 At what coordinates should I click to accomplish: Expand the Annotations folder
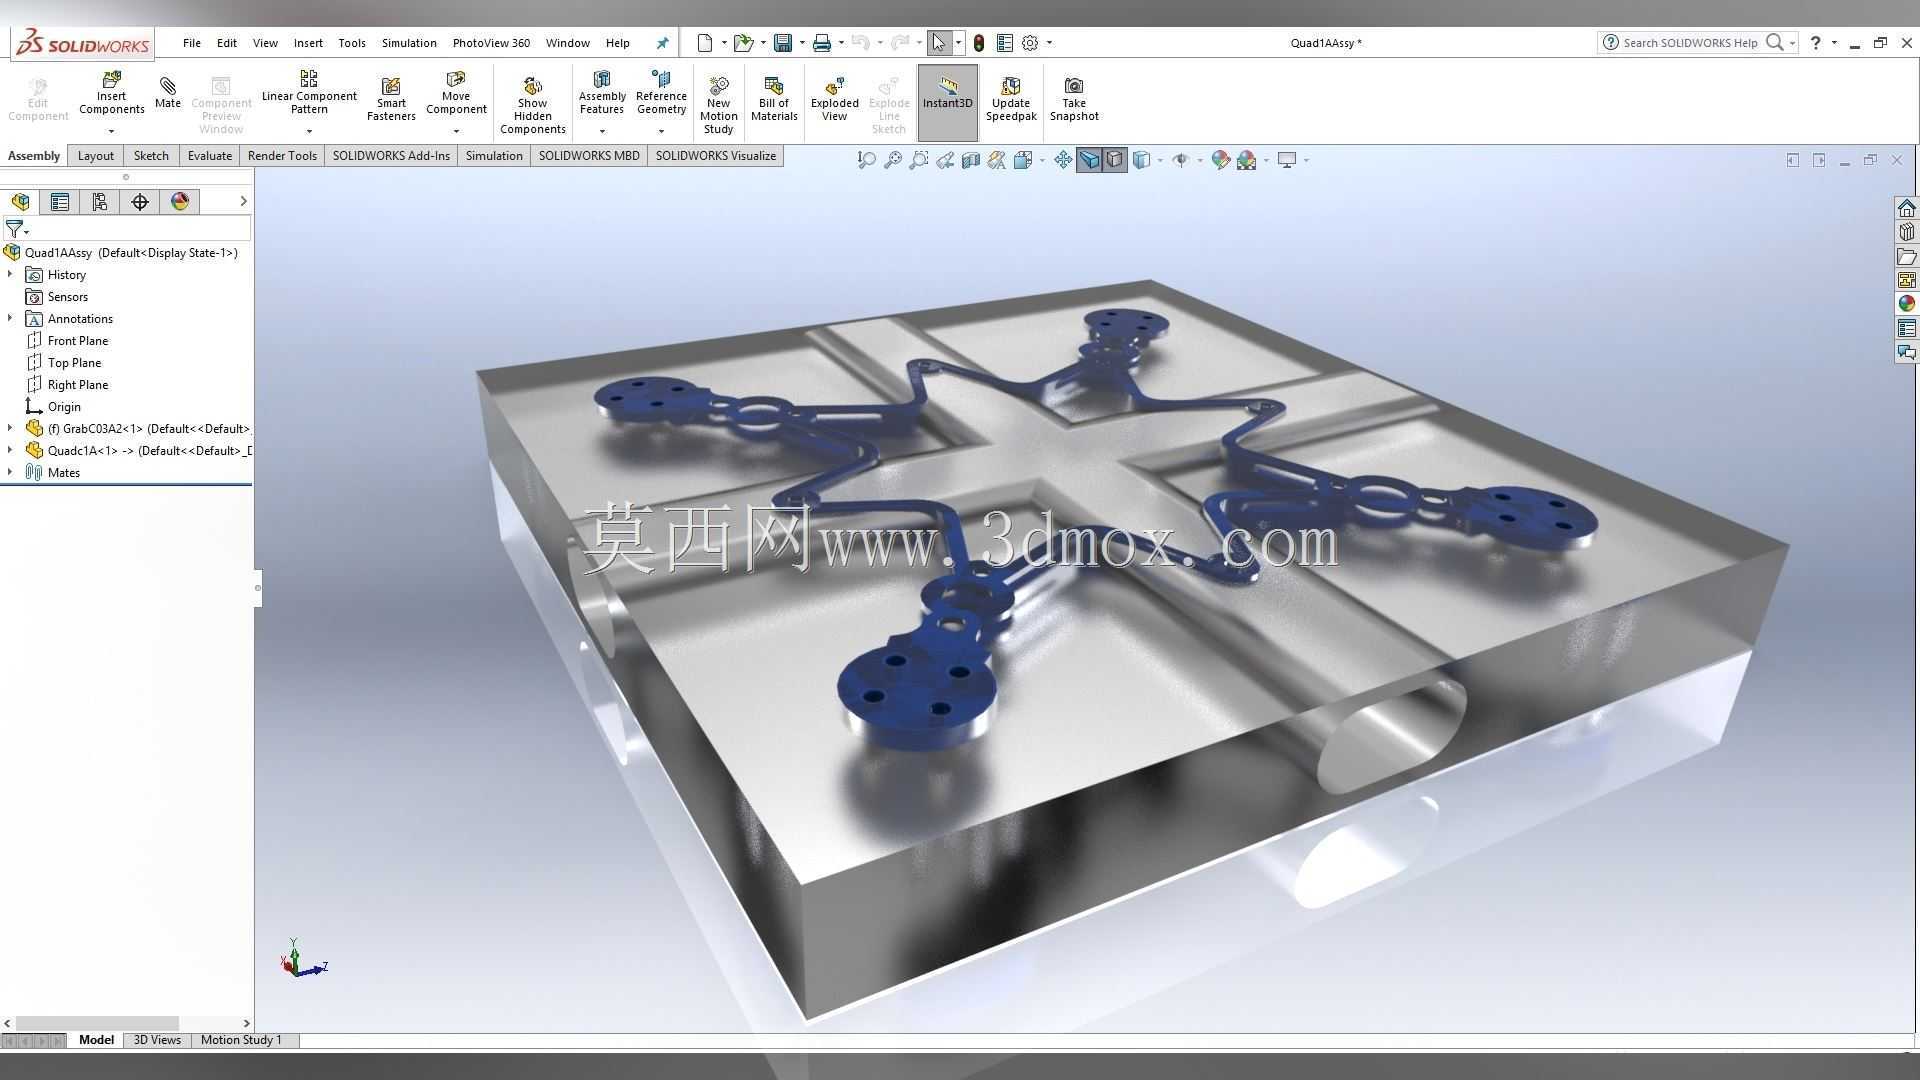coord(10,318)
